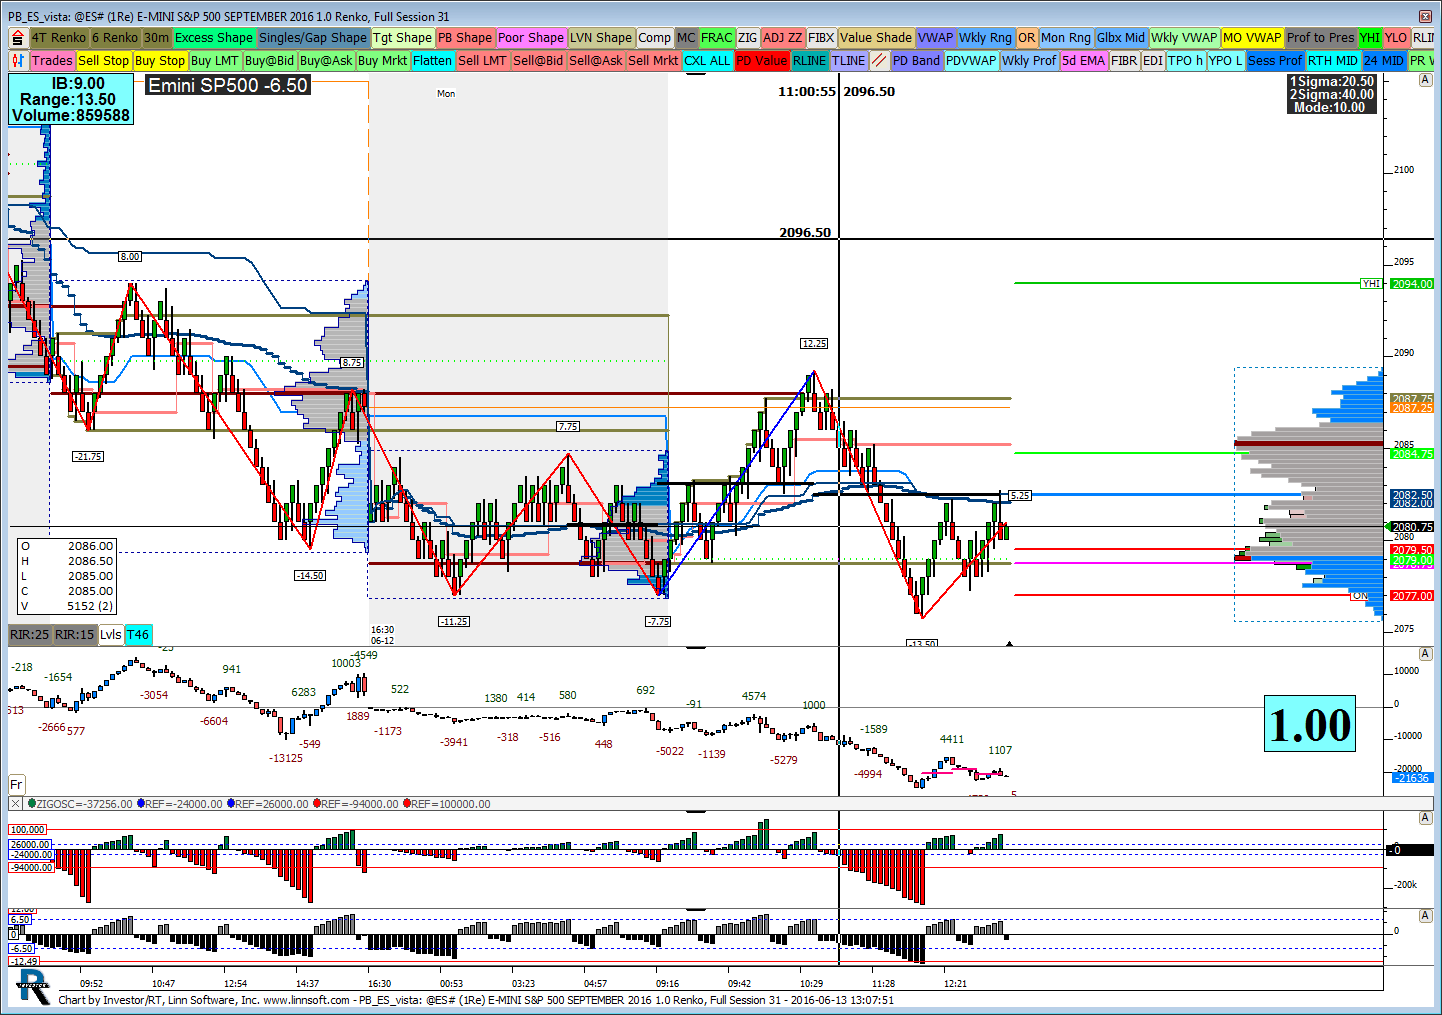Image resolution: width=1442 pixels, height=1015 pixels.
Task: Click the ZIG toolbar button
Action: [748, 38]
